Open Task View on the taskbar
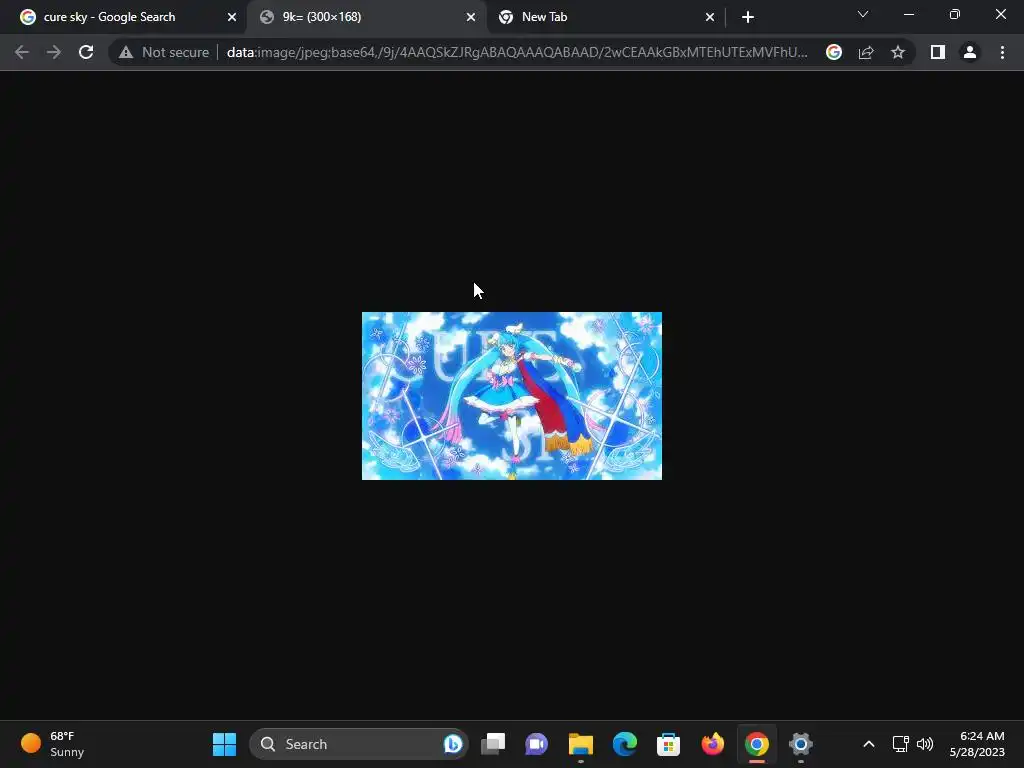 click(x=493, y=744)
